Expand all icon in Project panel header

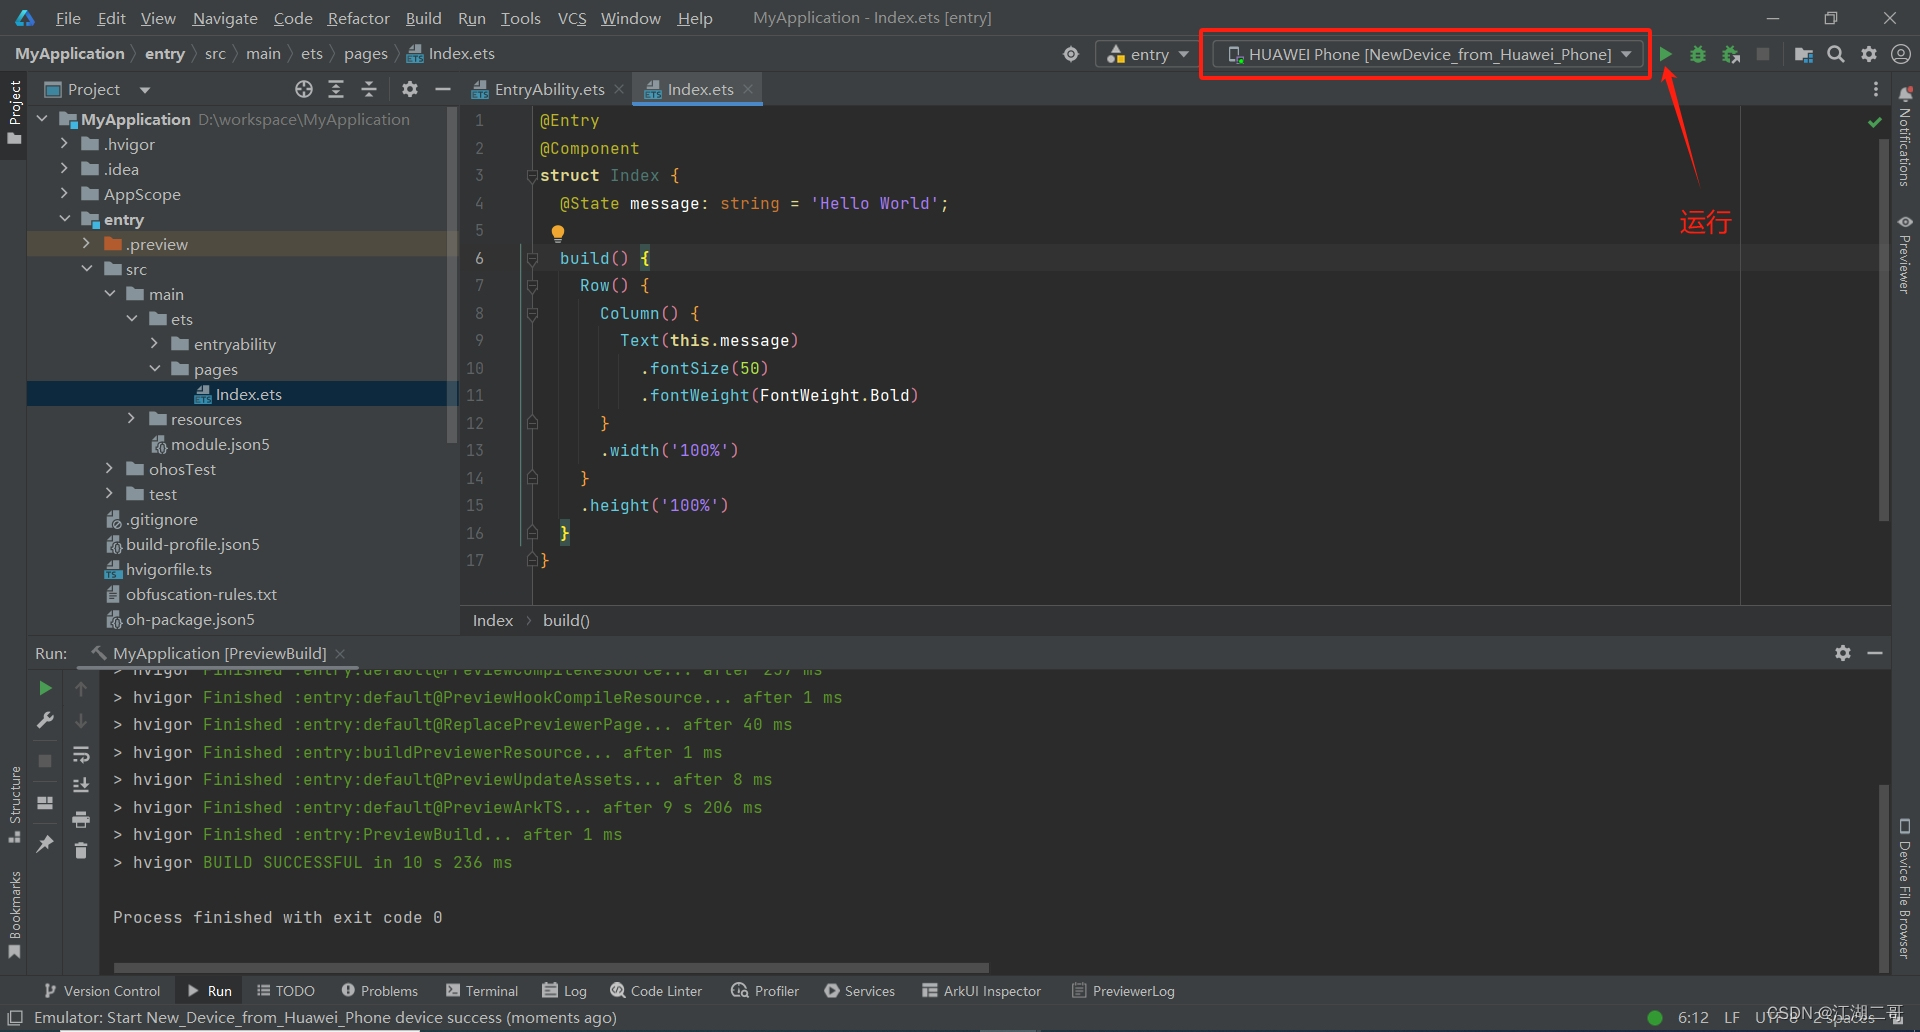[336, 89]
